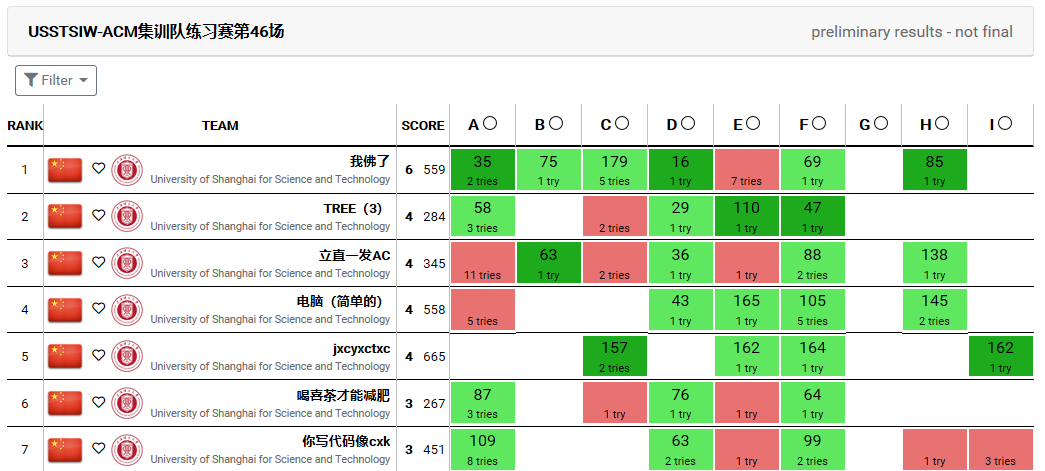Click China flag in rank 1 row

pyautogui.click(x=65, y=170)
